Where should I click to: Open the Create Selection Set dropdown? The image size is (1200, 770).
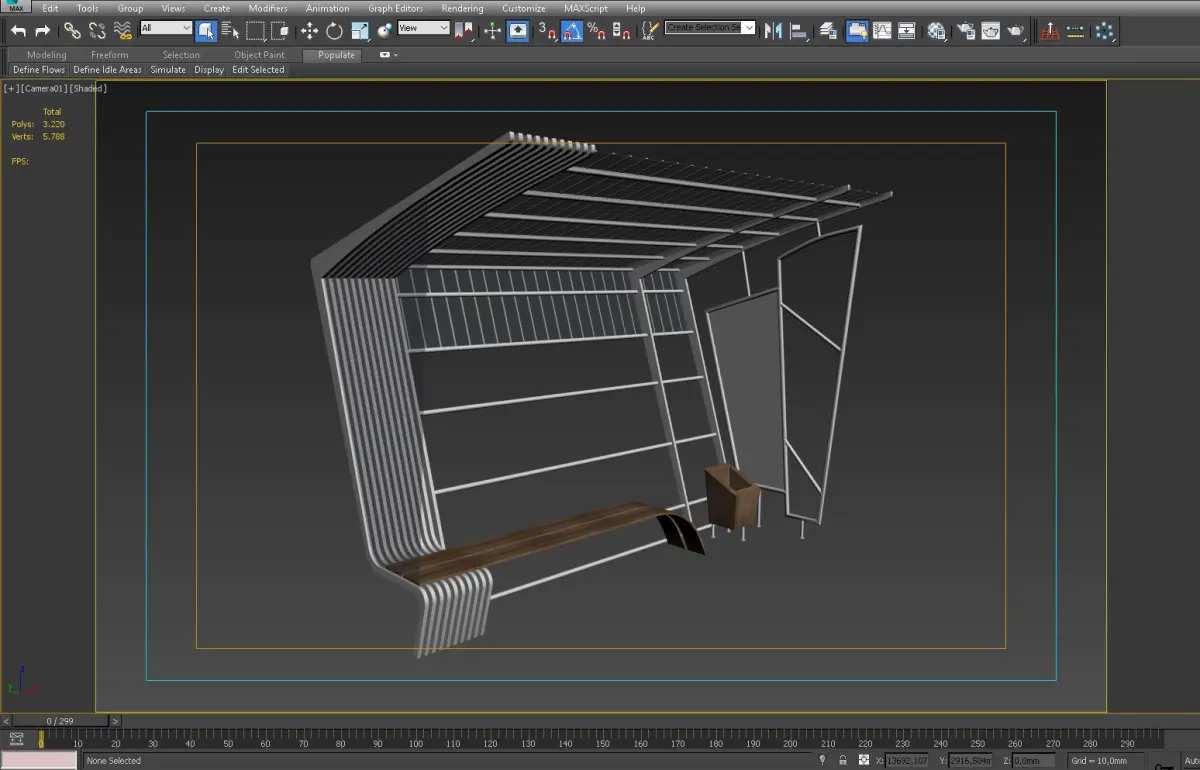[x=710, y=28]
